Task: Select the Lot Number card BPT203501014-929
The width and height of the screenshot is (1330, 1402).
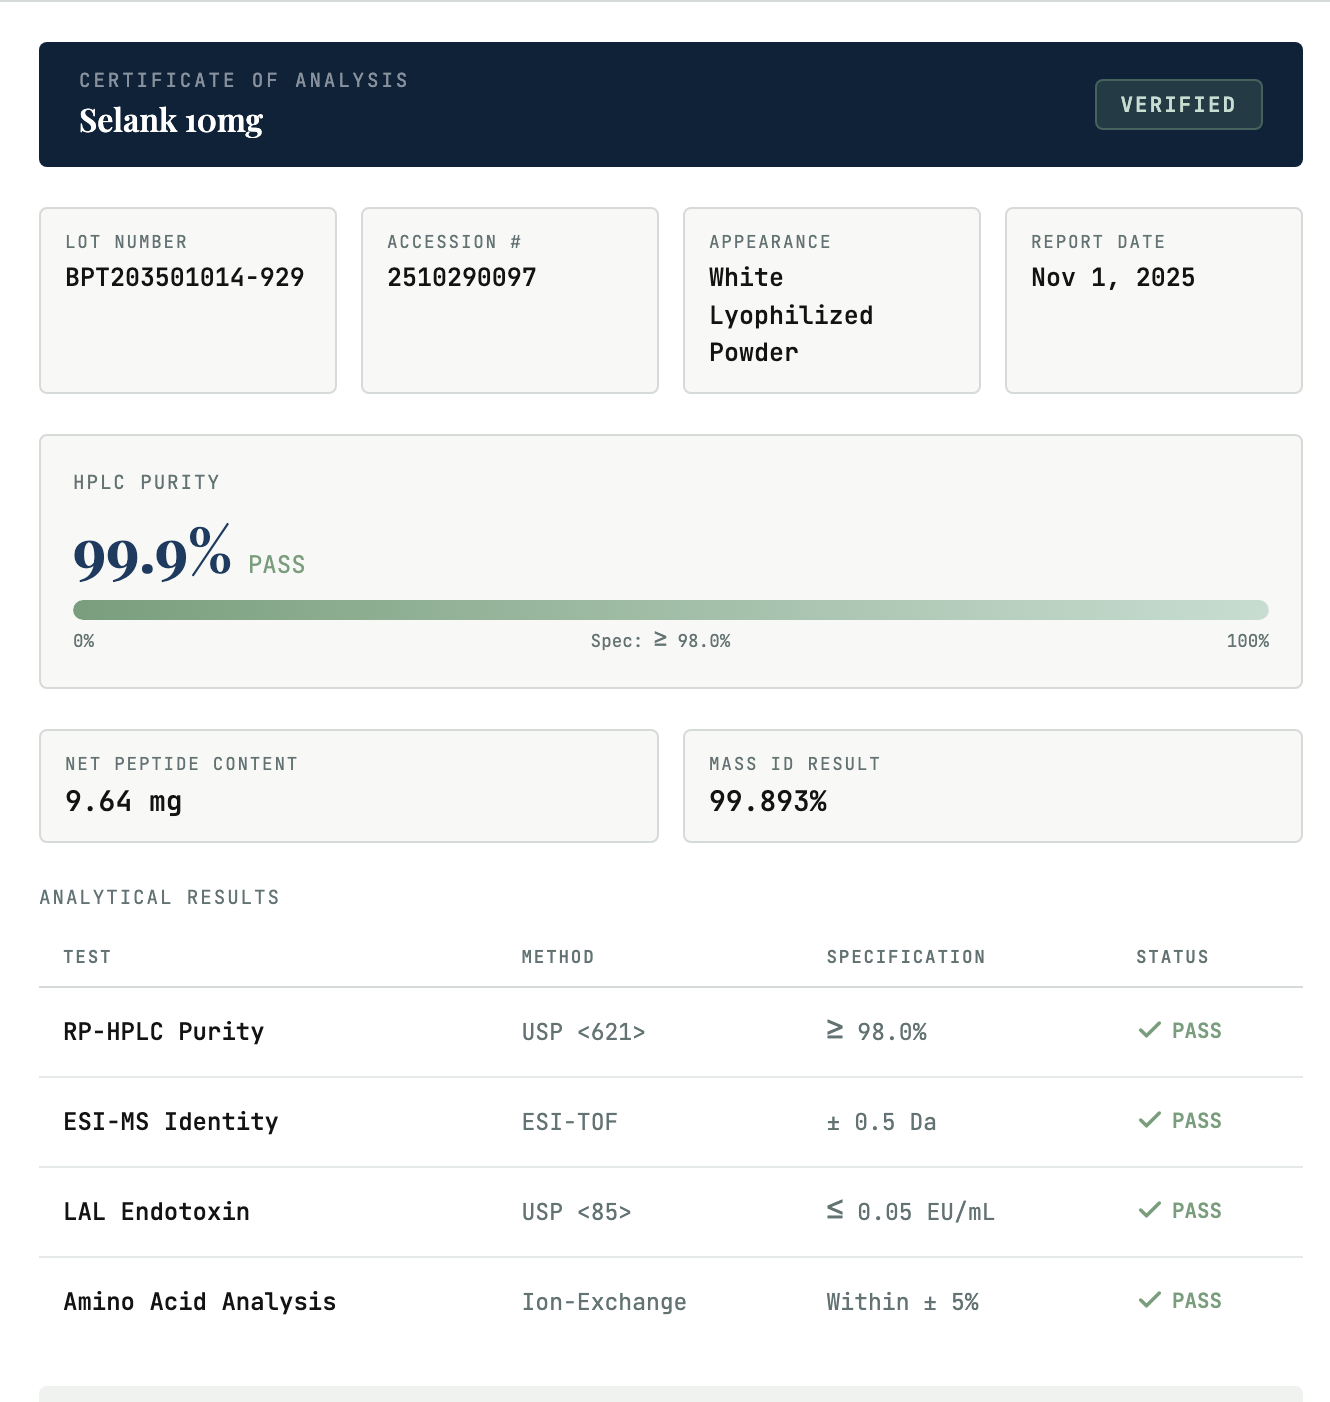Action: click(x=188, y=300)
